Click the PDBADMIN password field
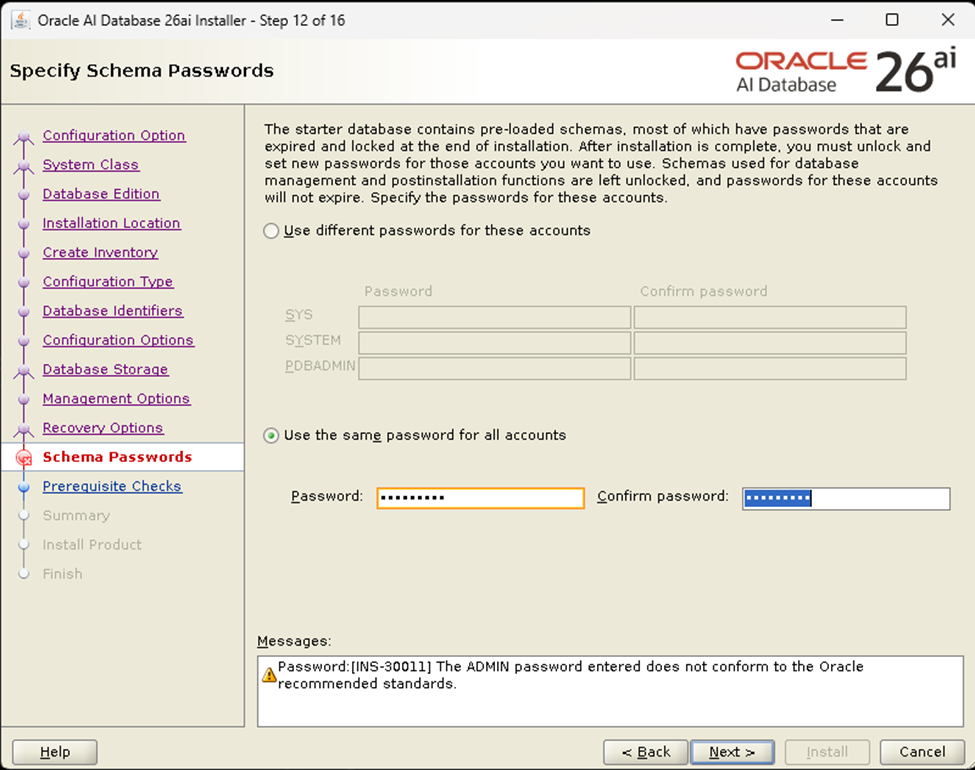The image size is (975, 770). [494, 368]
